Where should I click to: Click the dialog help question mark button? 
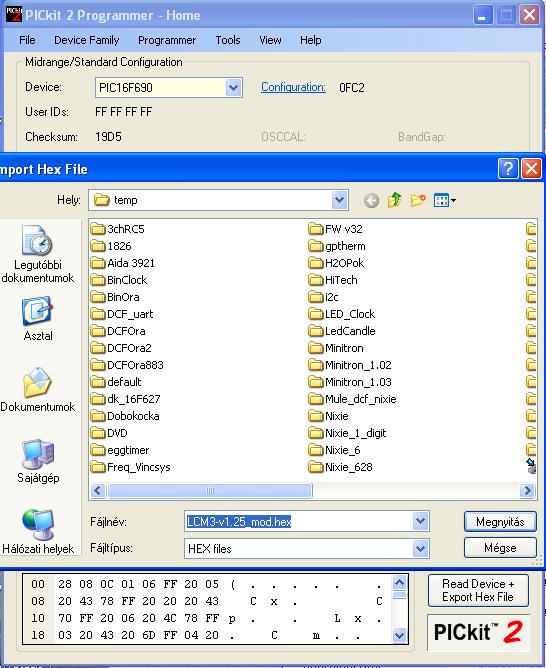[x=508, y=169]
